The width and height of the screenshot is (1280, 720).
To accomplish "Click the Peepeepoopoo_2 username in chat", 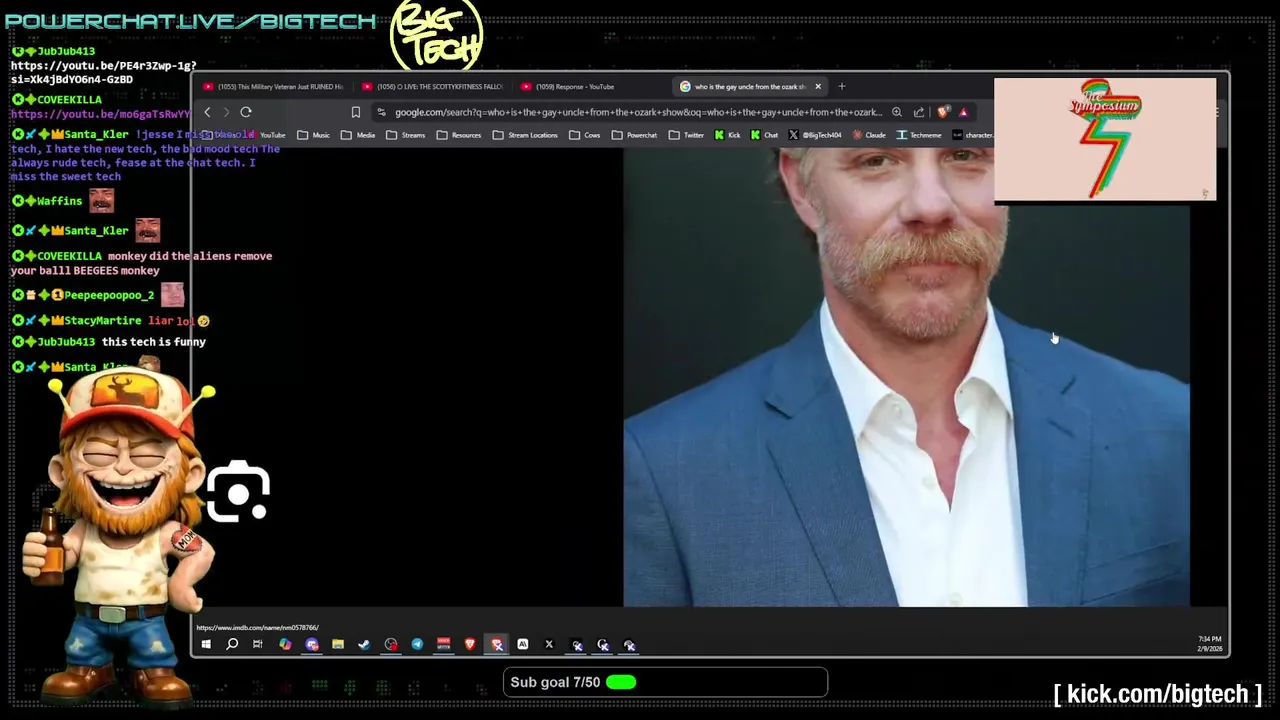I will coord(109,295).
